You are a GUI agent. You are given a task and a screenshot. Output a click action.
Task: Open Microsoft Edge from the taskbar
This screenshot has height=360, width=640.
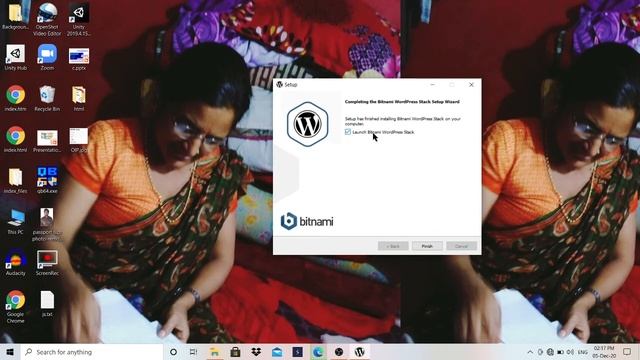tap(318, 352)
